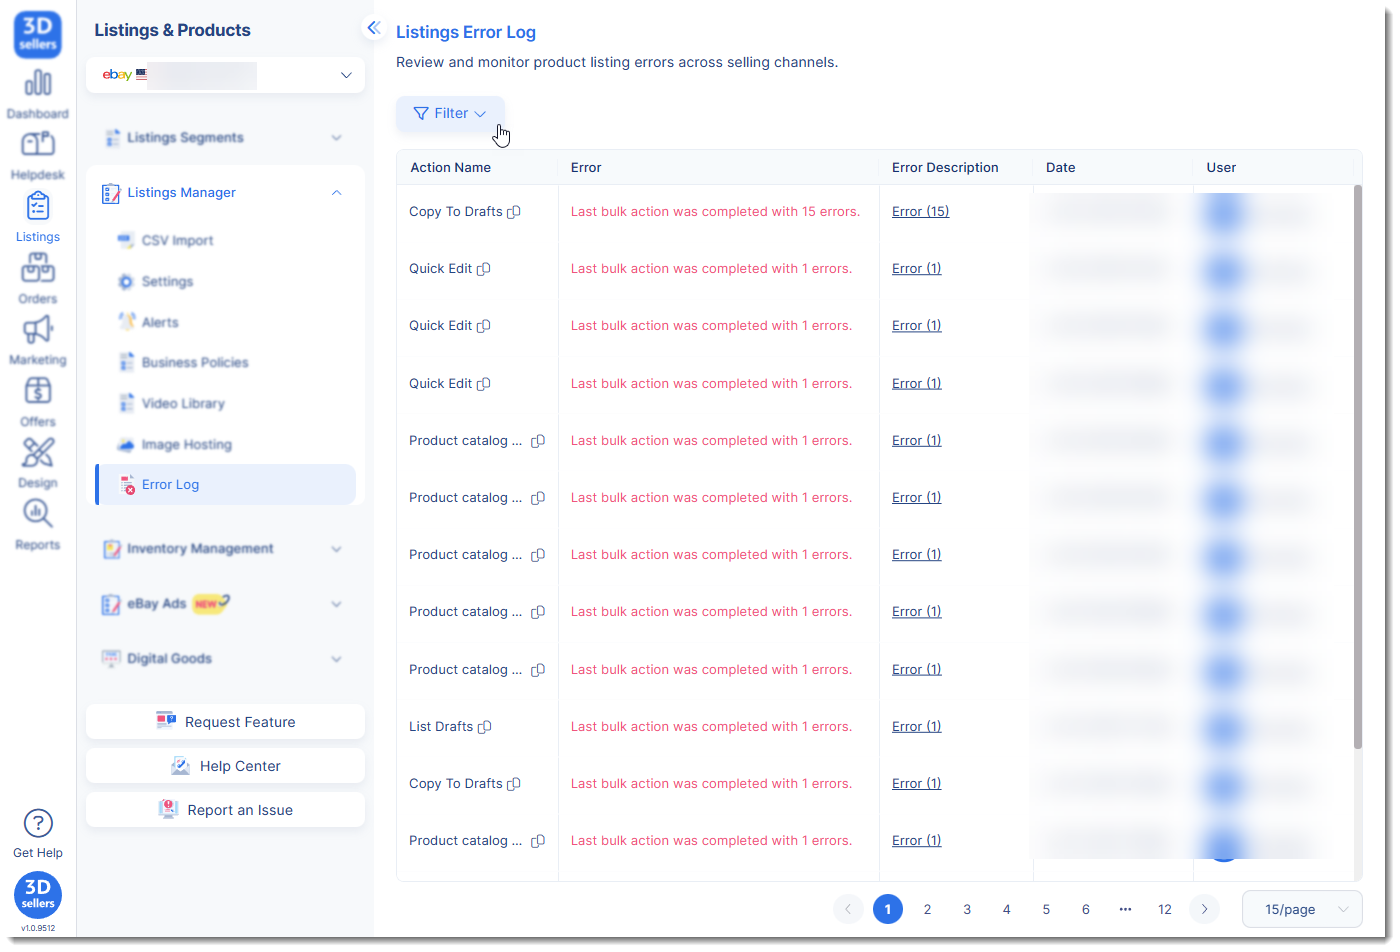Go to page 3 of the error log
This screenshot has width=1400, height=952.
[967, 909]
